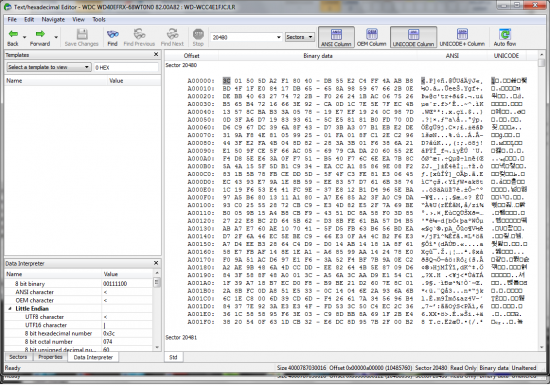Viewport: 550px width, 386px height.
Task: Open the File menu
Action: [x=12, y=20]
